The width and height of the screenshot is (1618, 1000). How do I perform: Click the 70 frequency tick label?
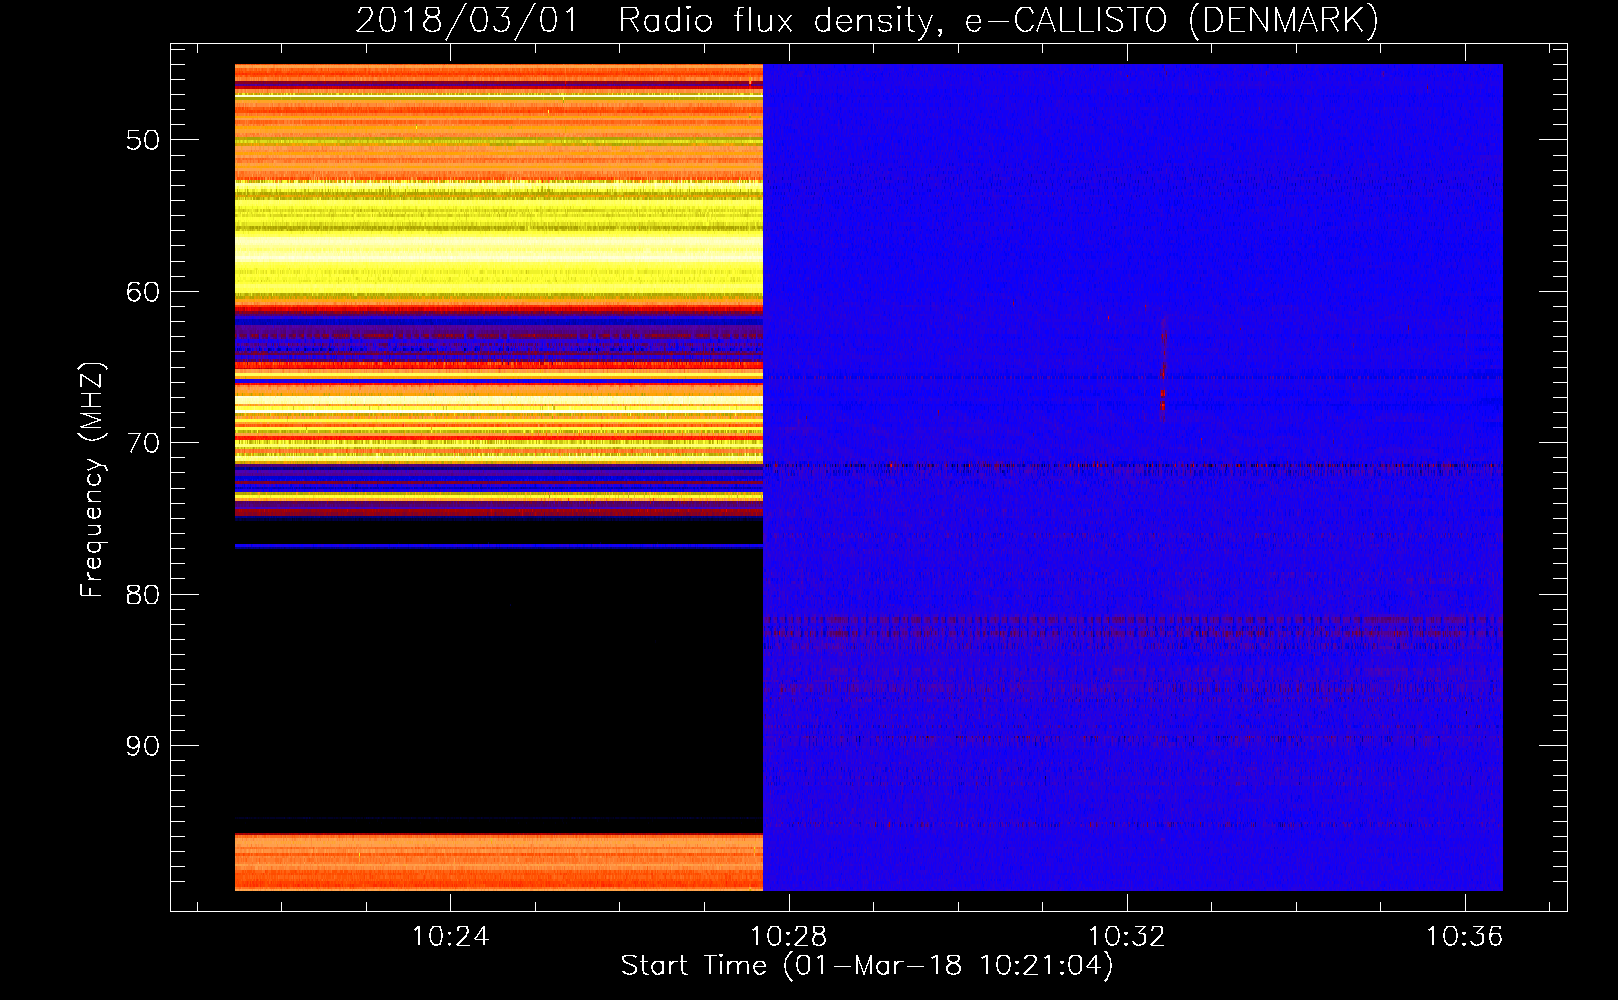tap(143, 443)
